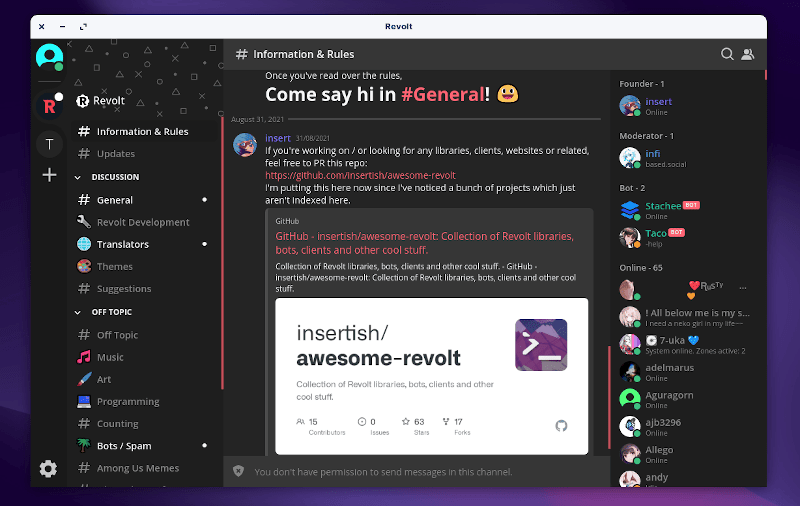Open the Revolt server name header
The height and width of the screenshot is (506, 800).
point(108,100)
